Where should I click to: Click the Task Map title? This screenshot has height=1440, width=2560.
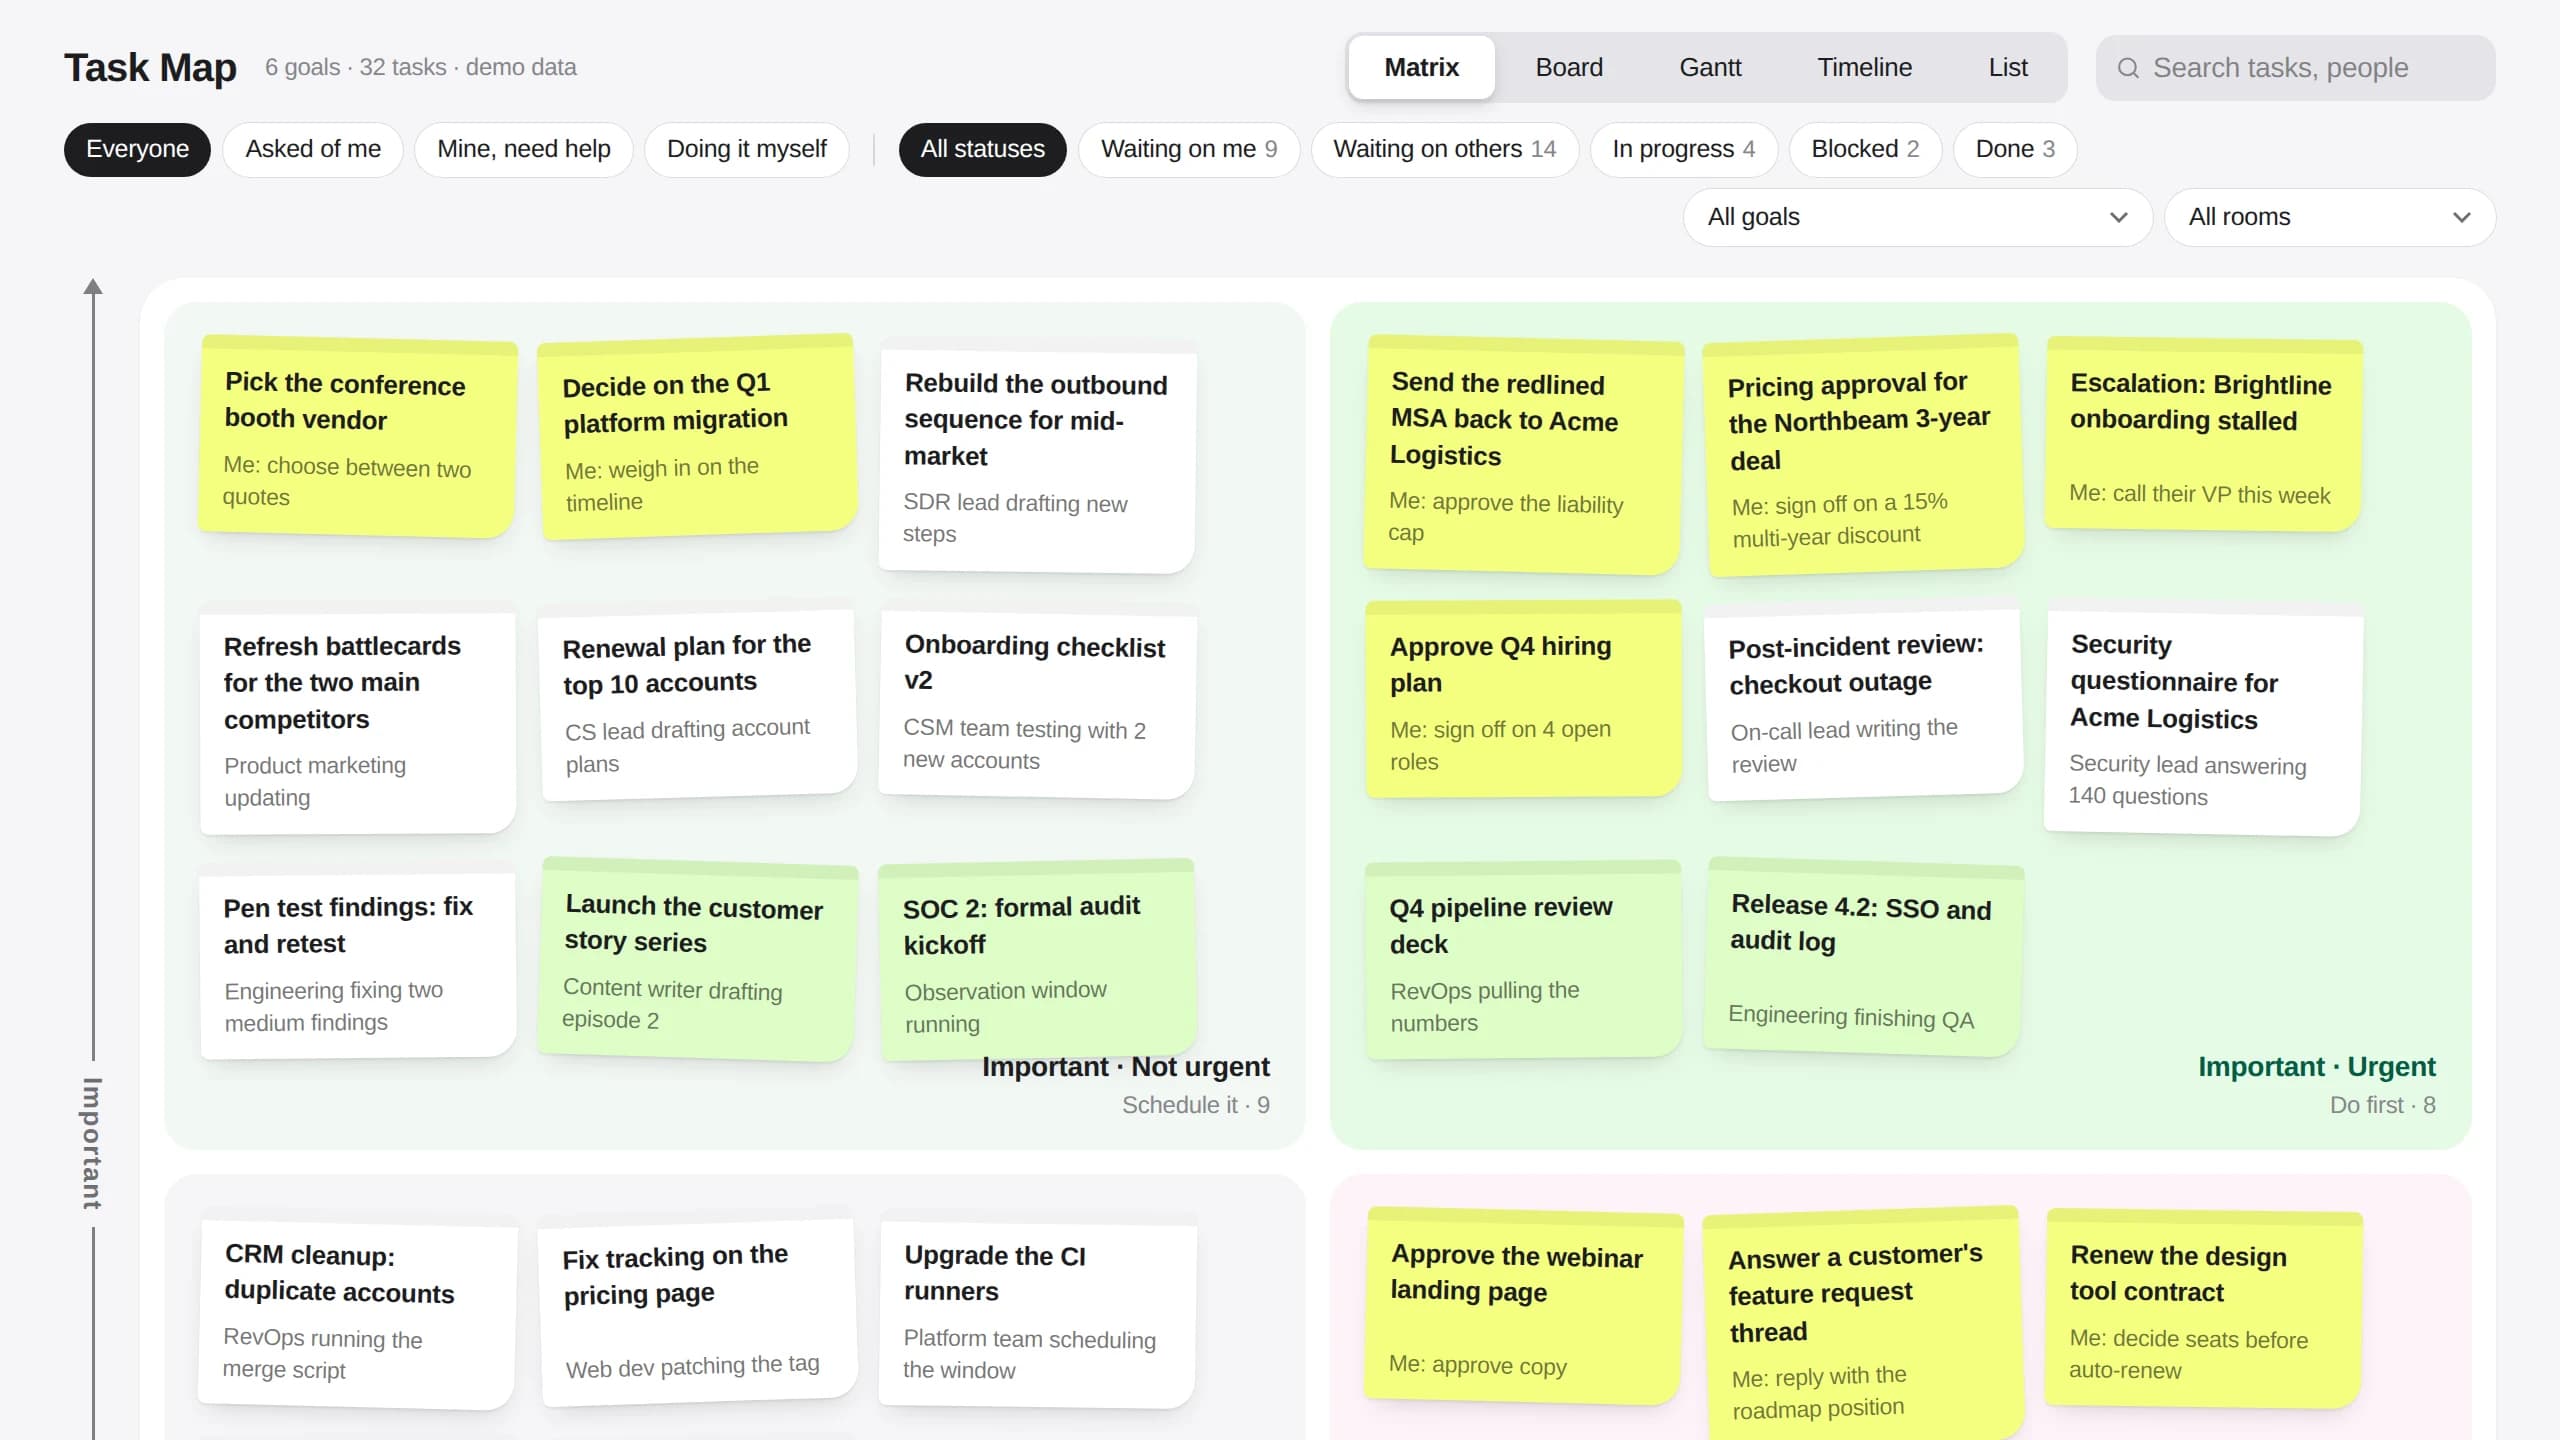point(150,68)
